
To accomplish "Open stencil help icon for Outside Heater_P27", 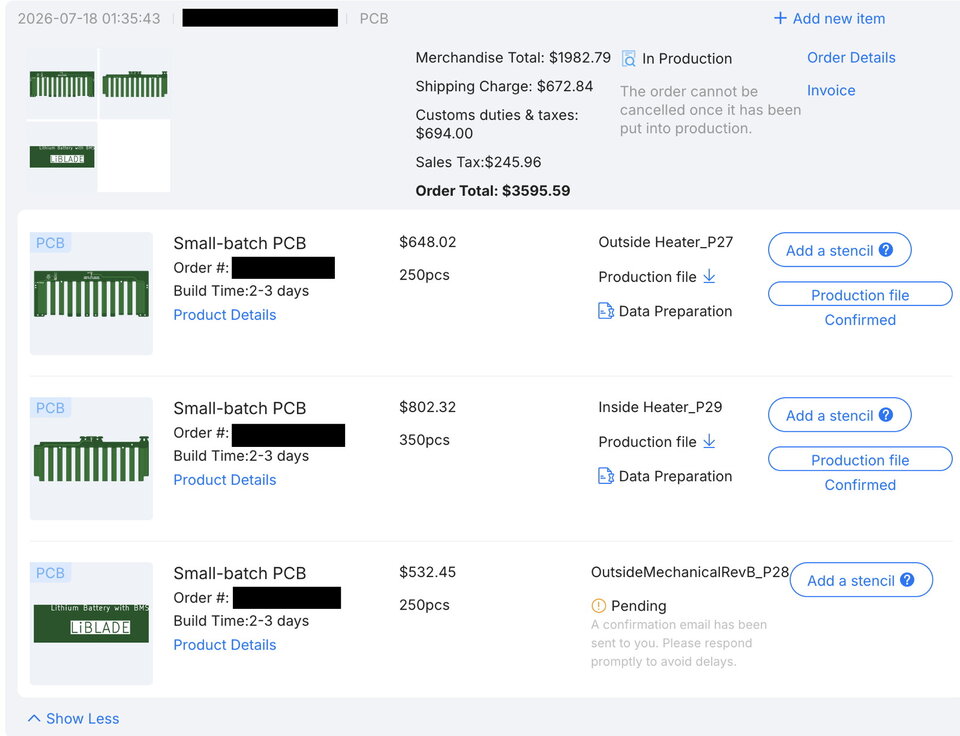I will (886, 250).
